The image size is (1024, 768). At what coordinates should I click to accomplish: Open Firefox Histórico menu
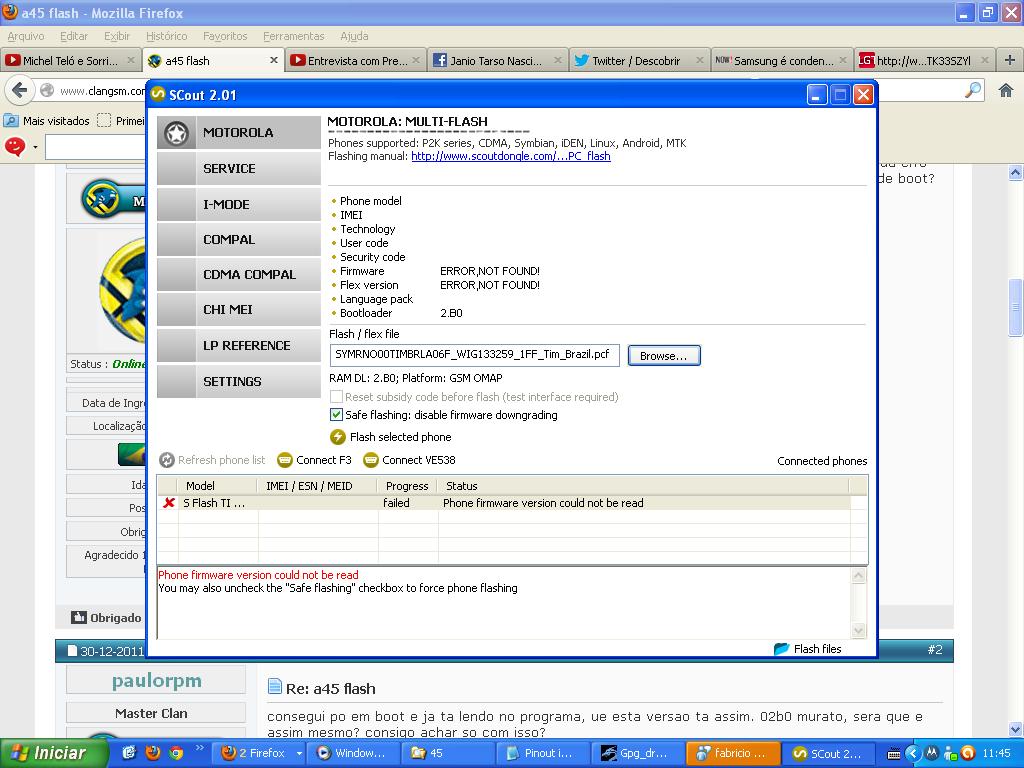[167, 36]
